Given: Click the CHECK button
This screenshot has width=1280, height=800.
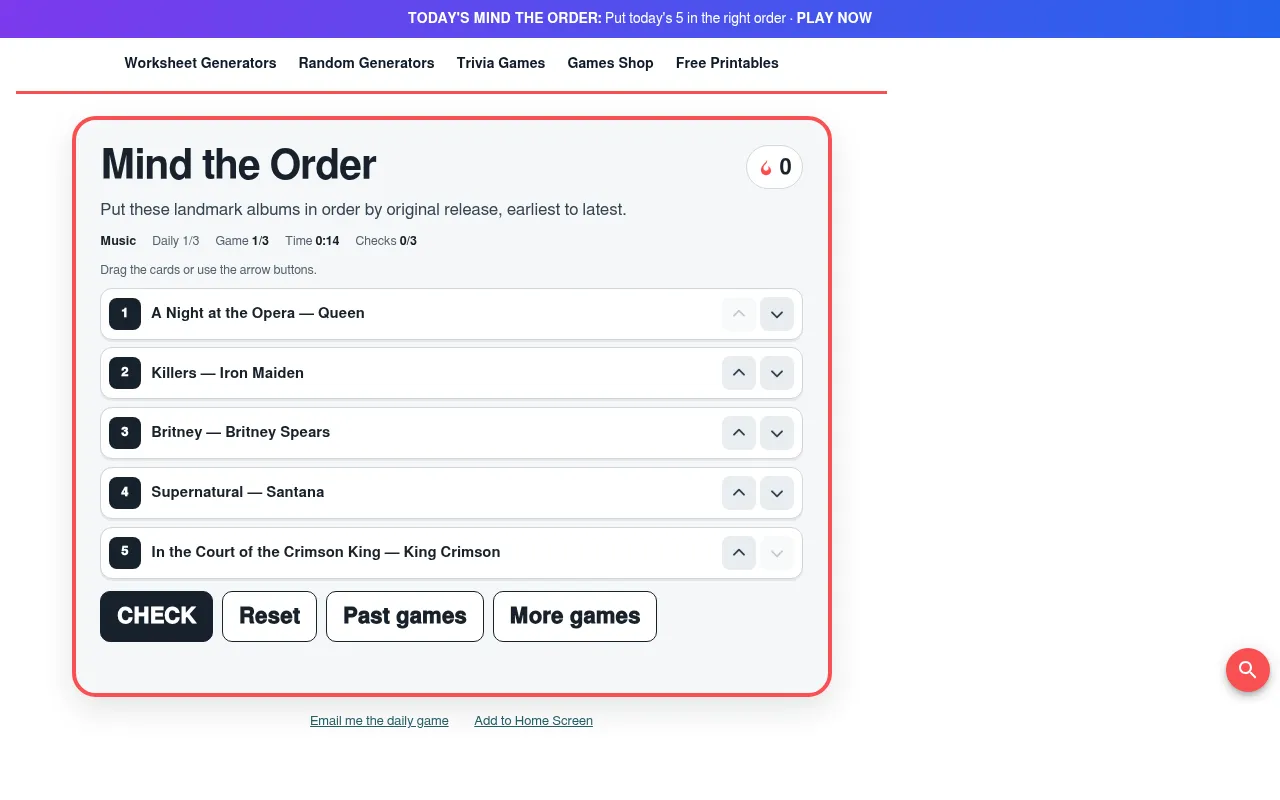Looking at the screenshot, I should pos(156,616).
